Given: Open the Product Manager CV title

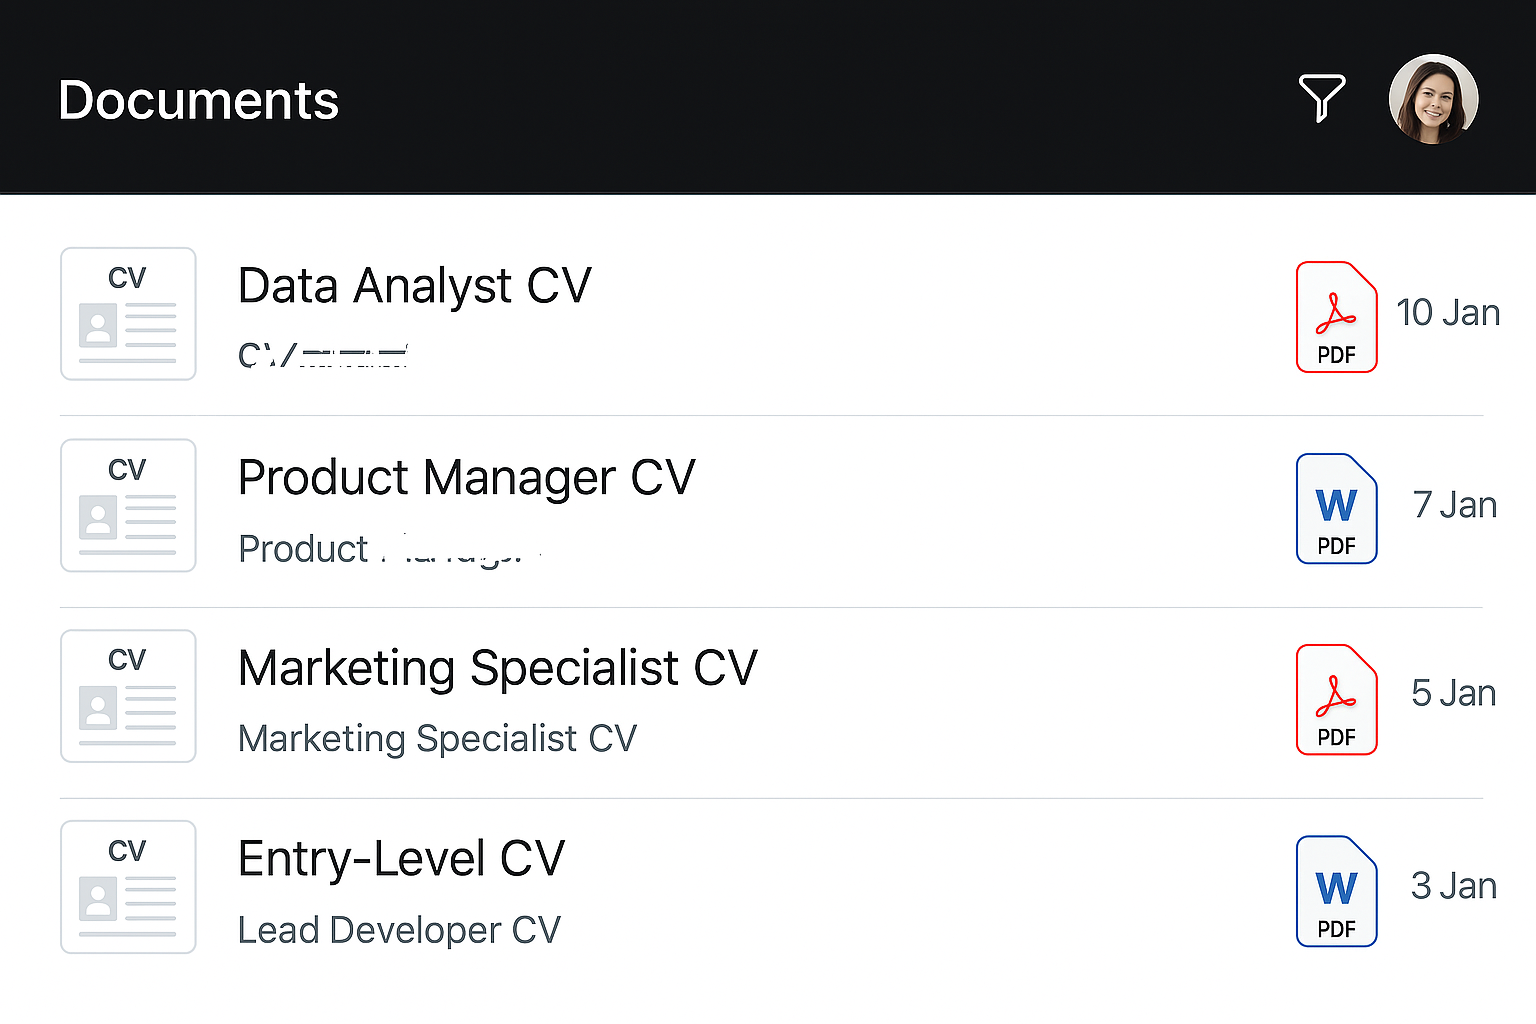Looking at the screenshot, I should pyautogui.click(x=466, y=478).
